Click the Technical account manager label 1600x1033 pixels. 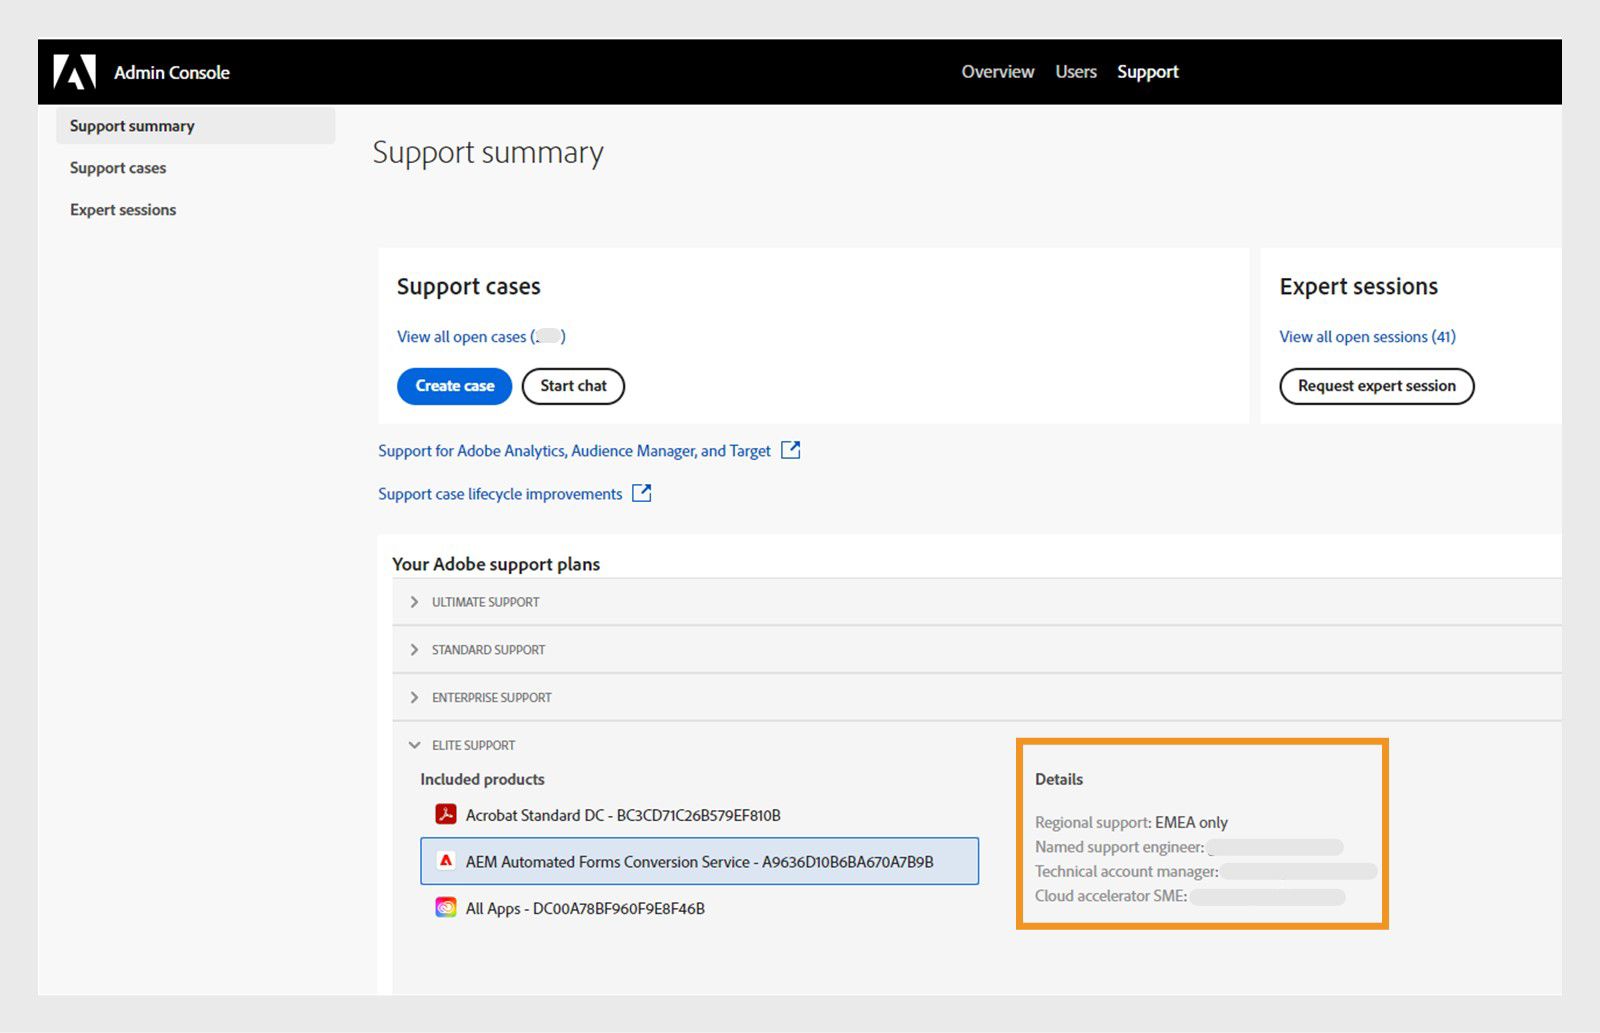click(x=1126, y=871)
